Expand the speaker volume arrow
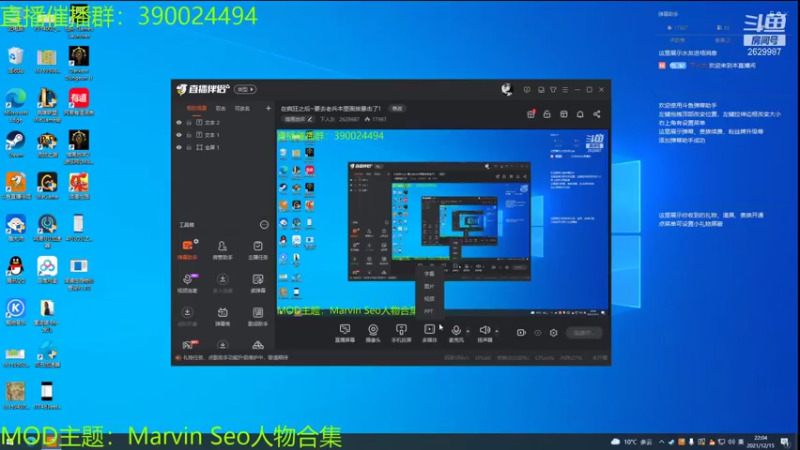 pyautogui.click(x=496, y=331)
